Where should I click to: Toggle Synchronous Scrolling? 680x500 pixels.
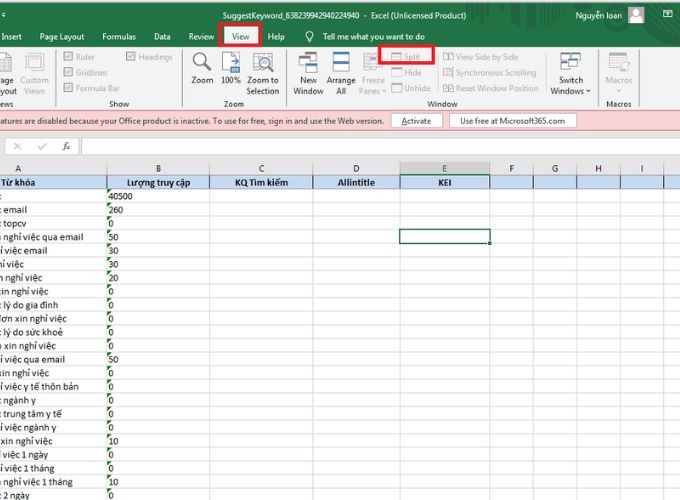[490, 72]
